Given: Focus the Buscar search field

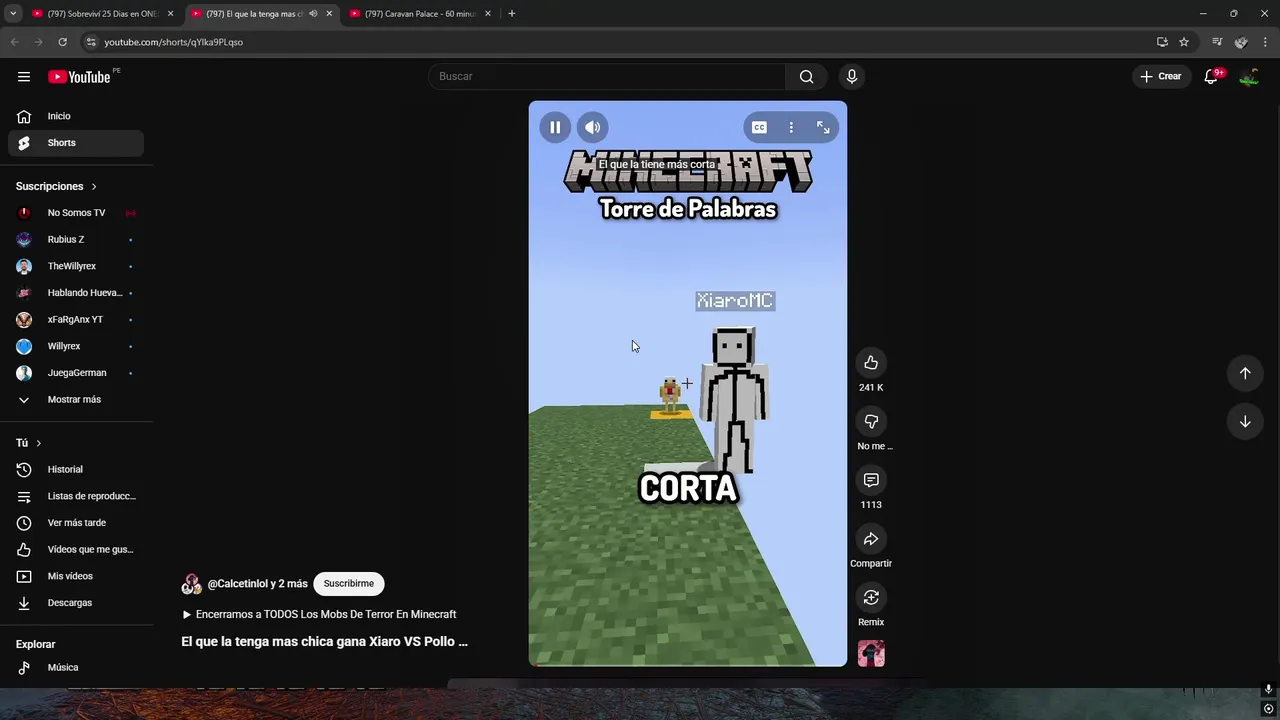Looking at the screenshot, I should [608, 76].
